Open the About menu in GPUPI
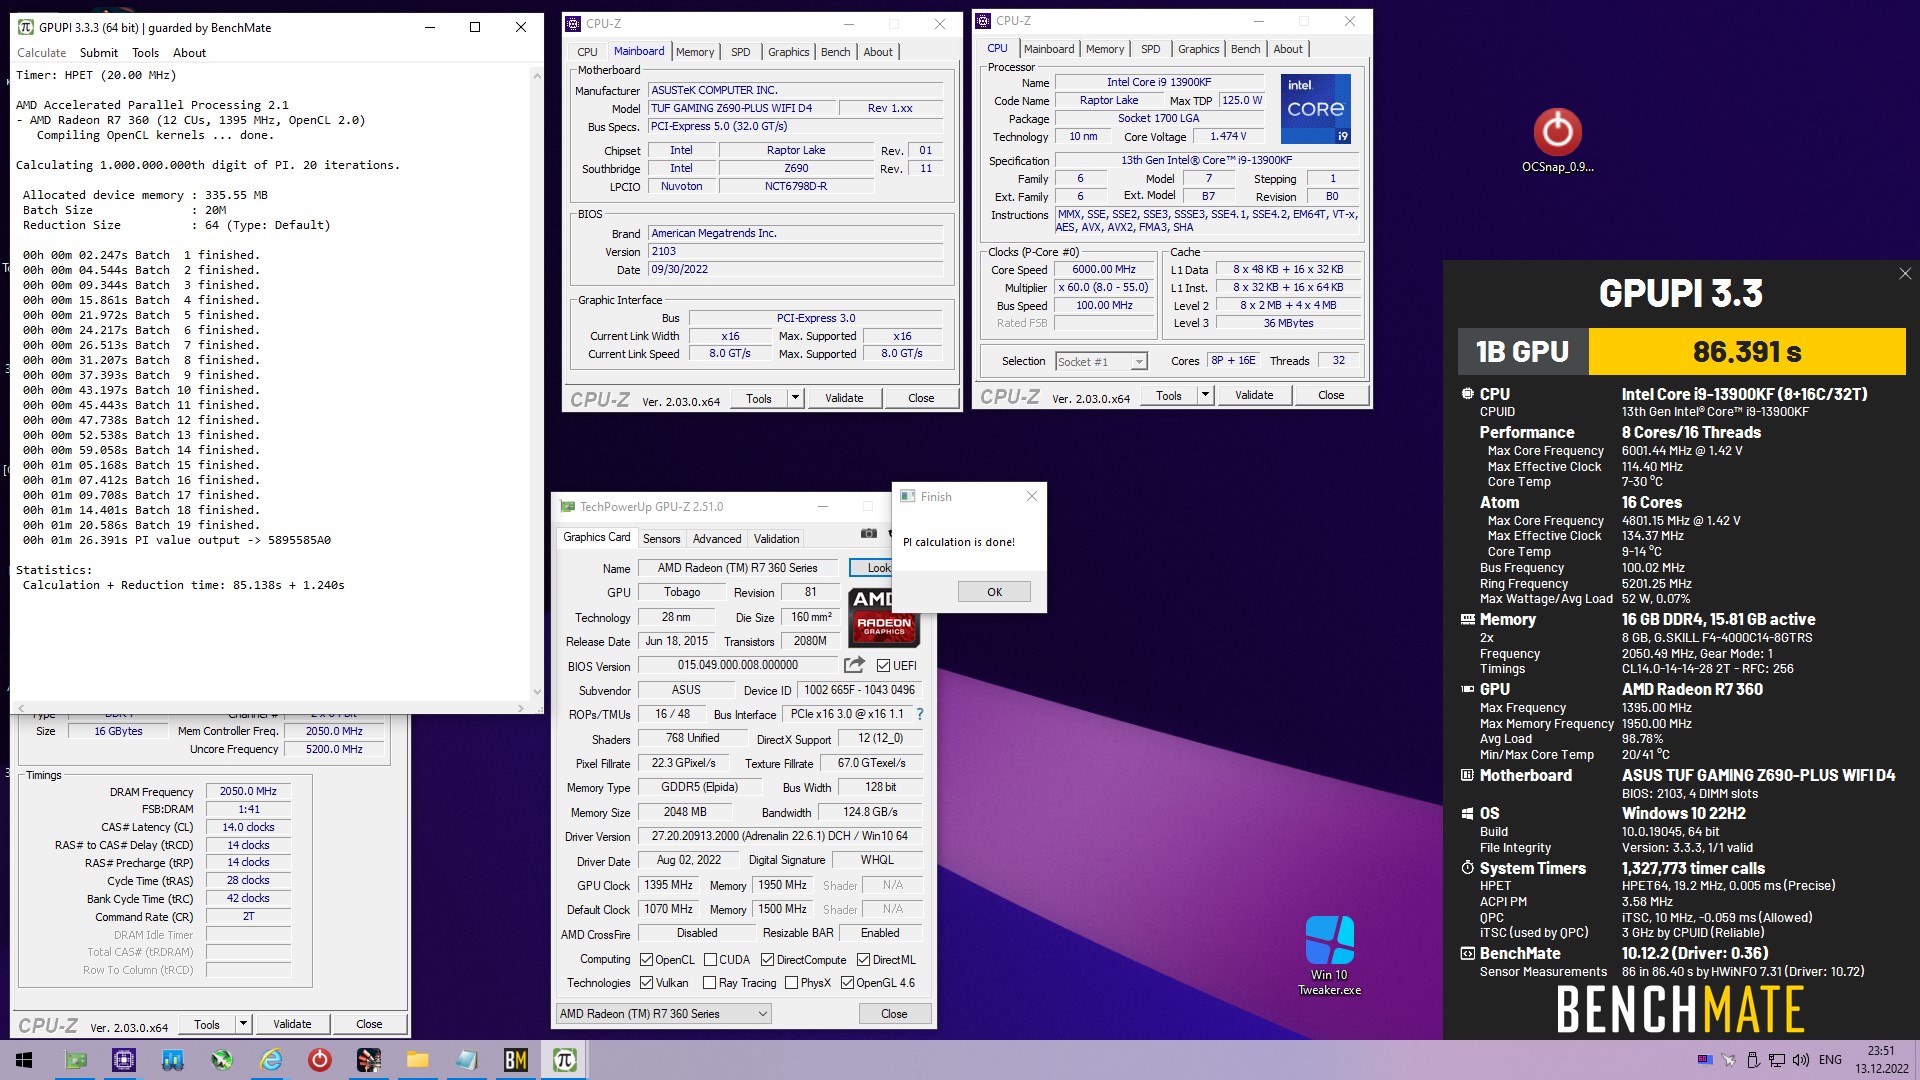The height and width of the screenshot is (1080, 1920). (189, 53)
